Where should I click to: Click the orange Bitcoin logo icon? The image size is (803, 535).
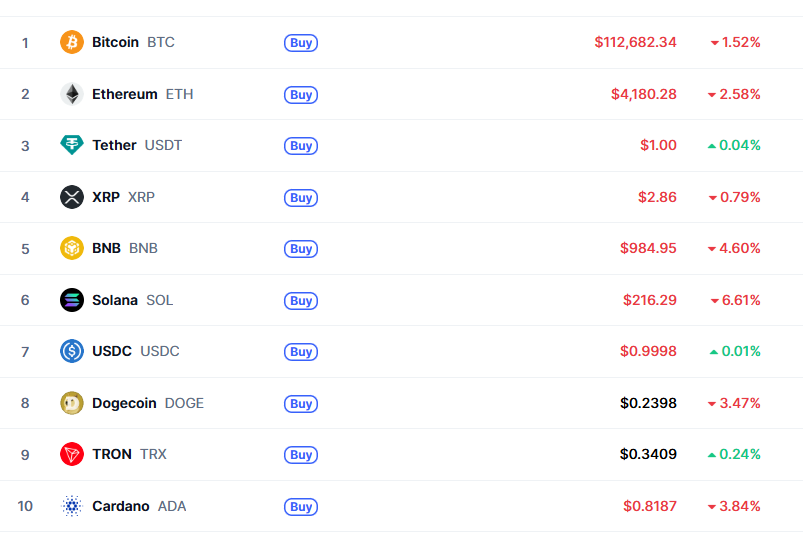pos(72,42)
